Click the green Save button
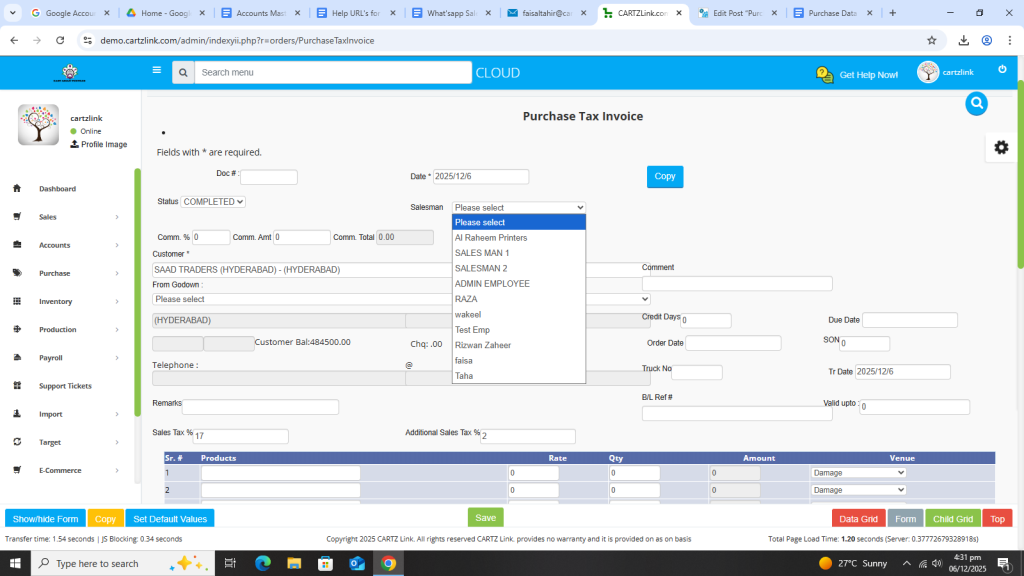The width and height of the screenshot is (1024, 576). 485,518
